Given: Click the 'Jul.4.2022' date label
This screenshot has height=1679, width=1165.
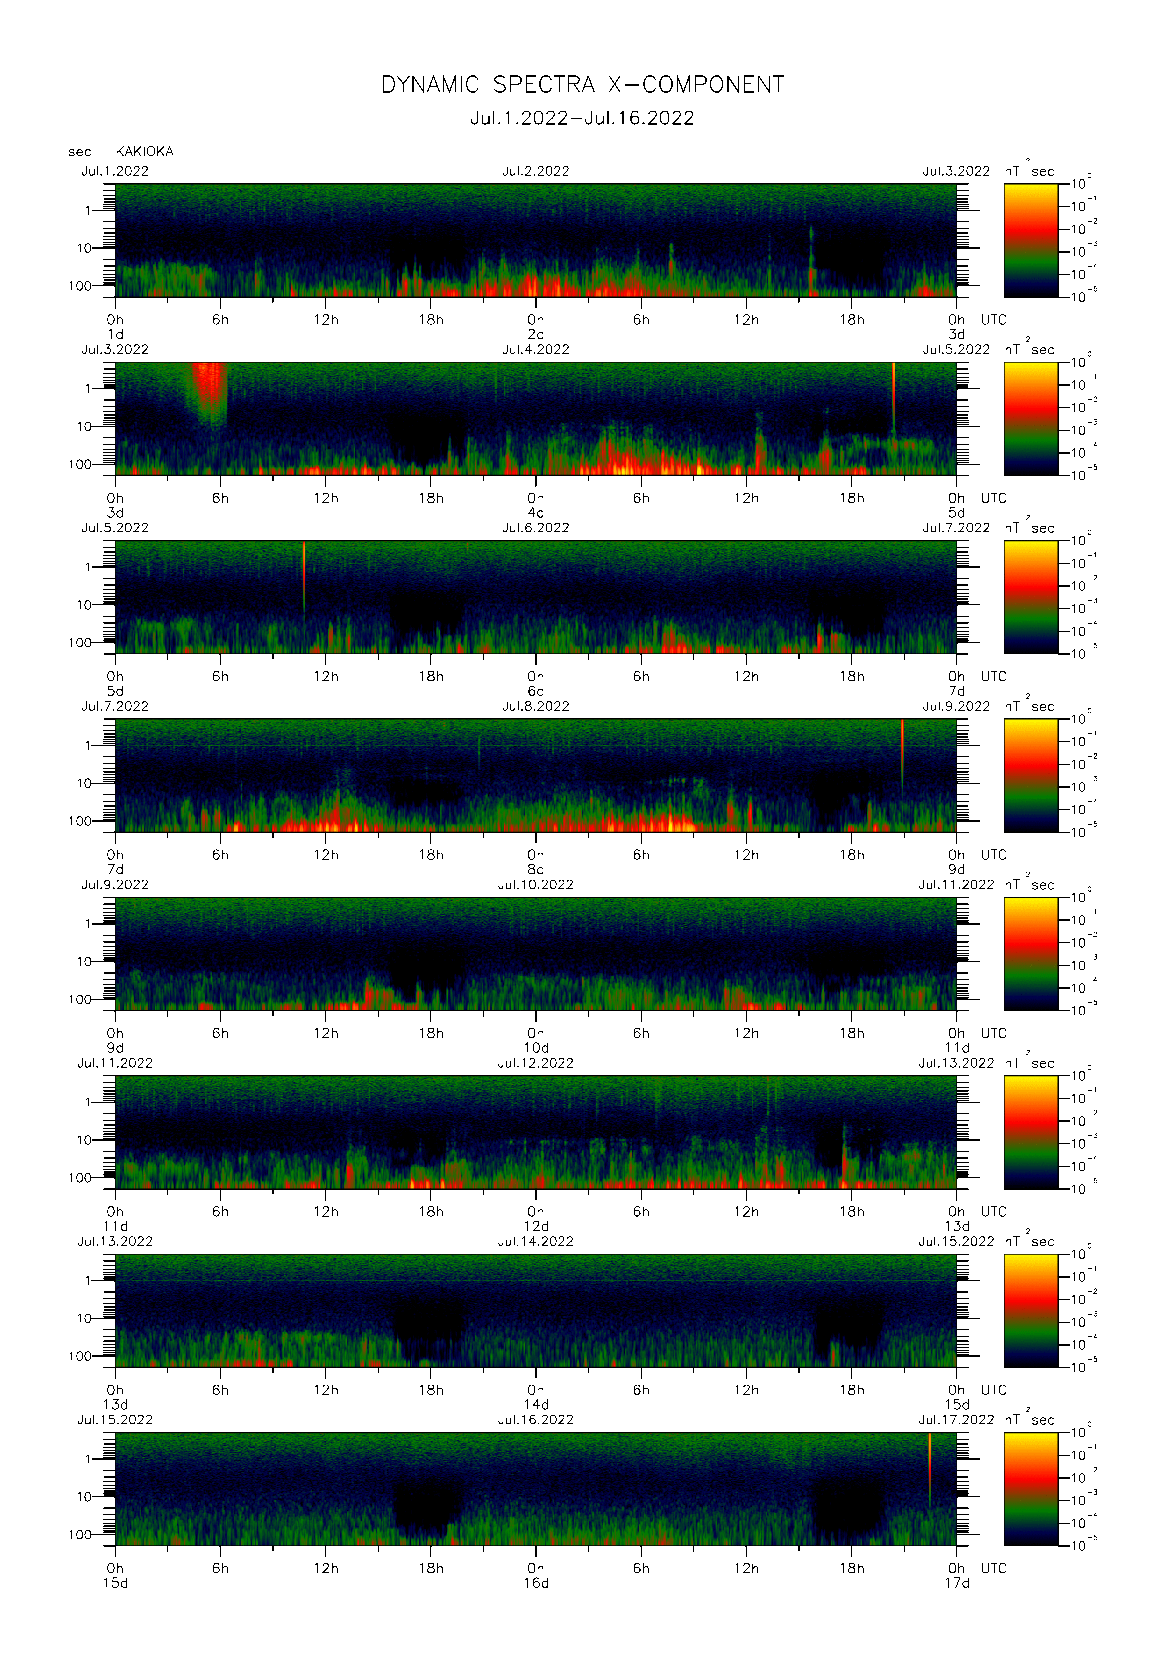Looking at the screenshot, I should coord(536,349).
